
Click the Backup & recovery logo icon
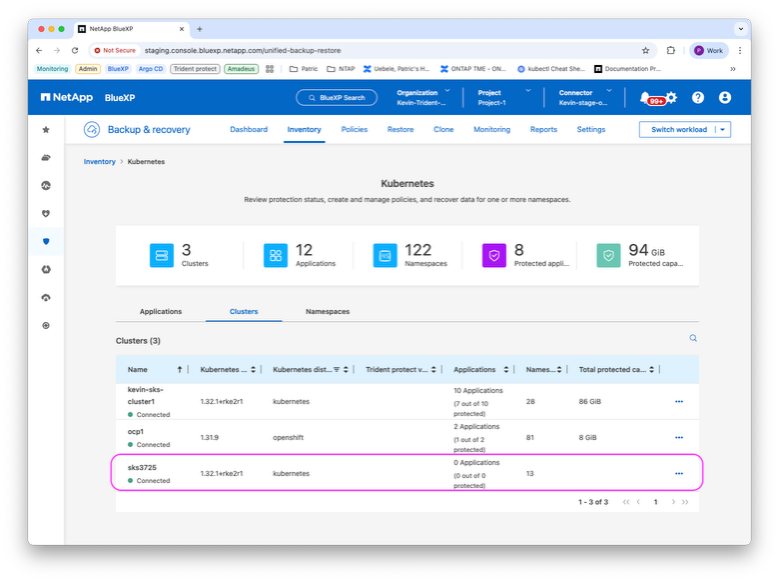(92, 130)
